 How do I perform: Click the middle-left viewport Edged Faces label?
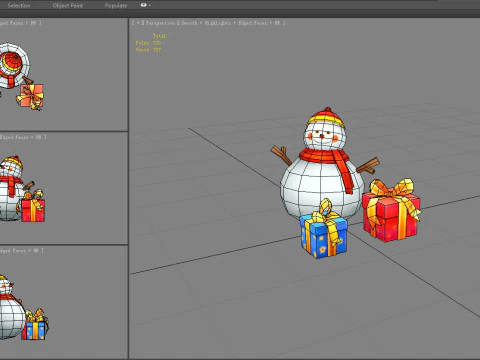13,137
